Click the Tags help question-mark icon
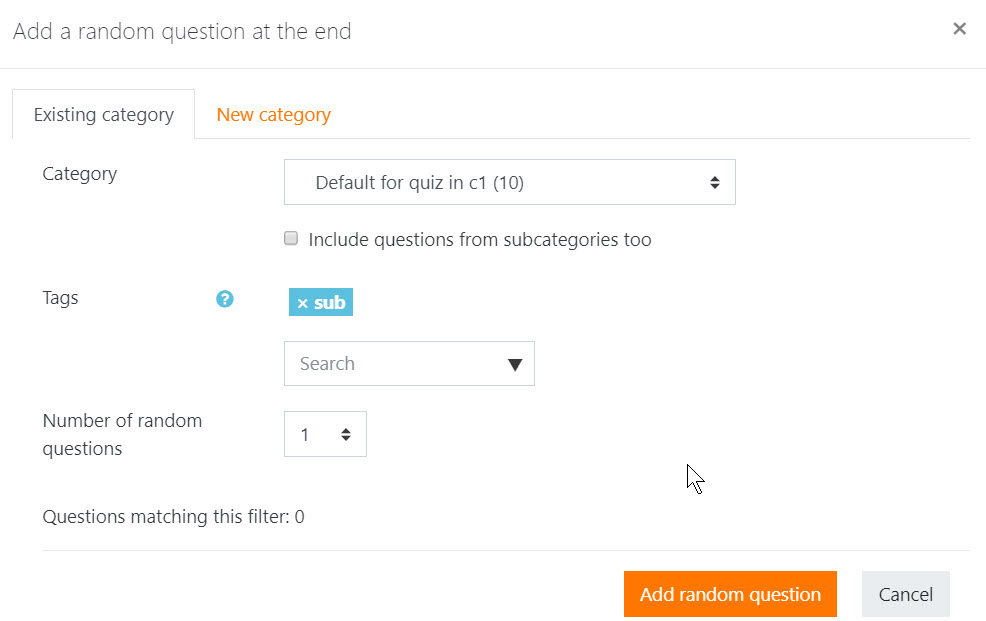The width and height of the screenshot is (986, 621). [224, 299]
